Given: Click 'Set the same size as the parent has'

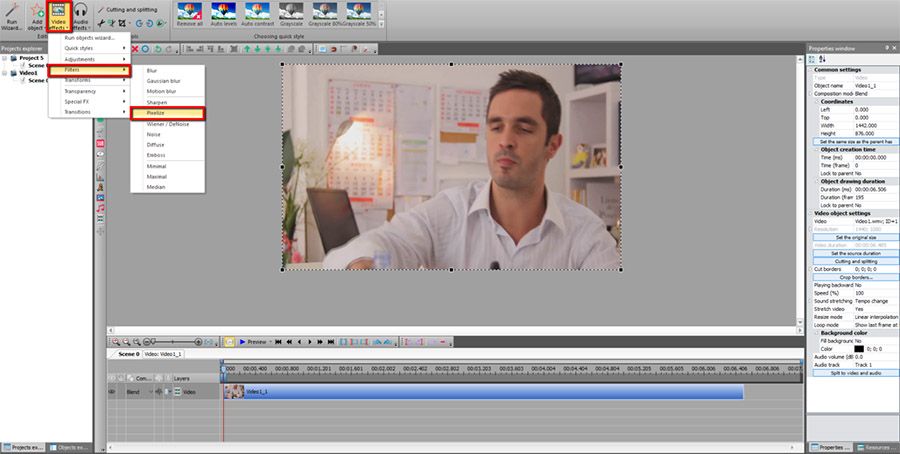Looking at the screenshot, I should pos(856,141).
